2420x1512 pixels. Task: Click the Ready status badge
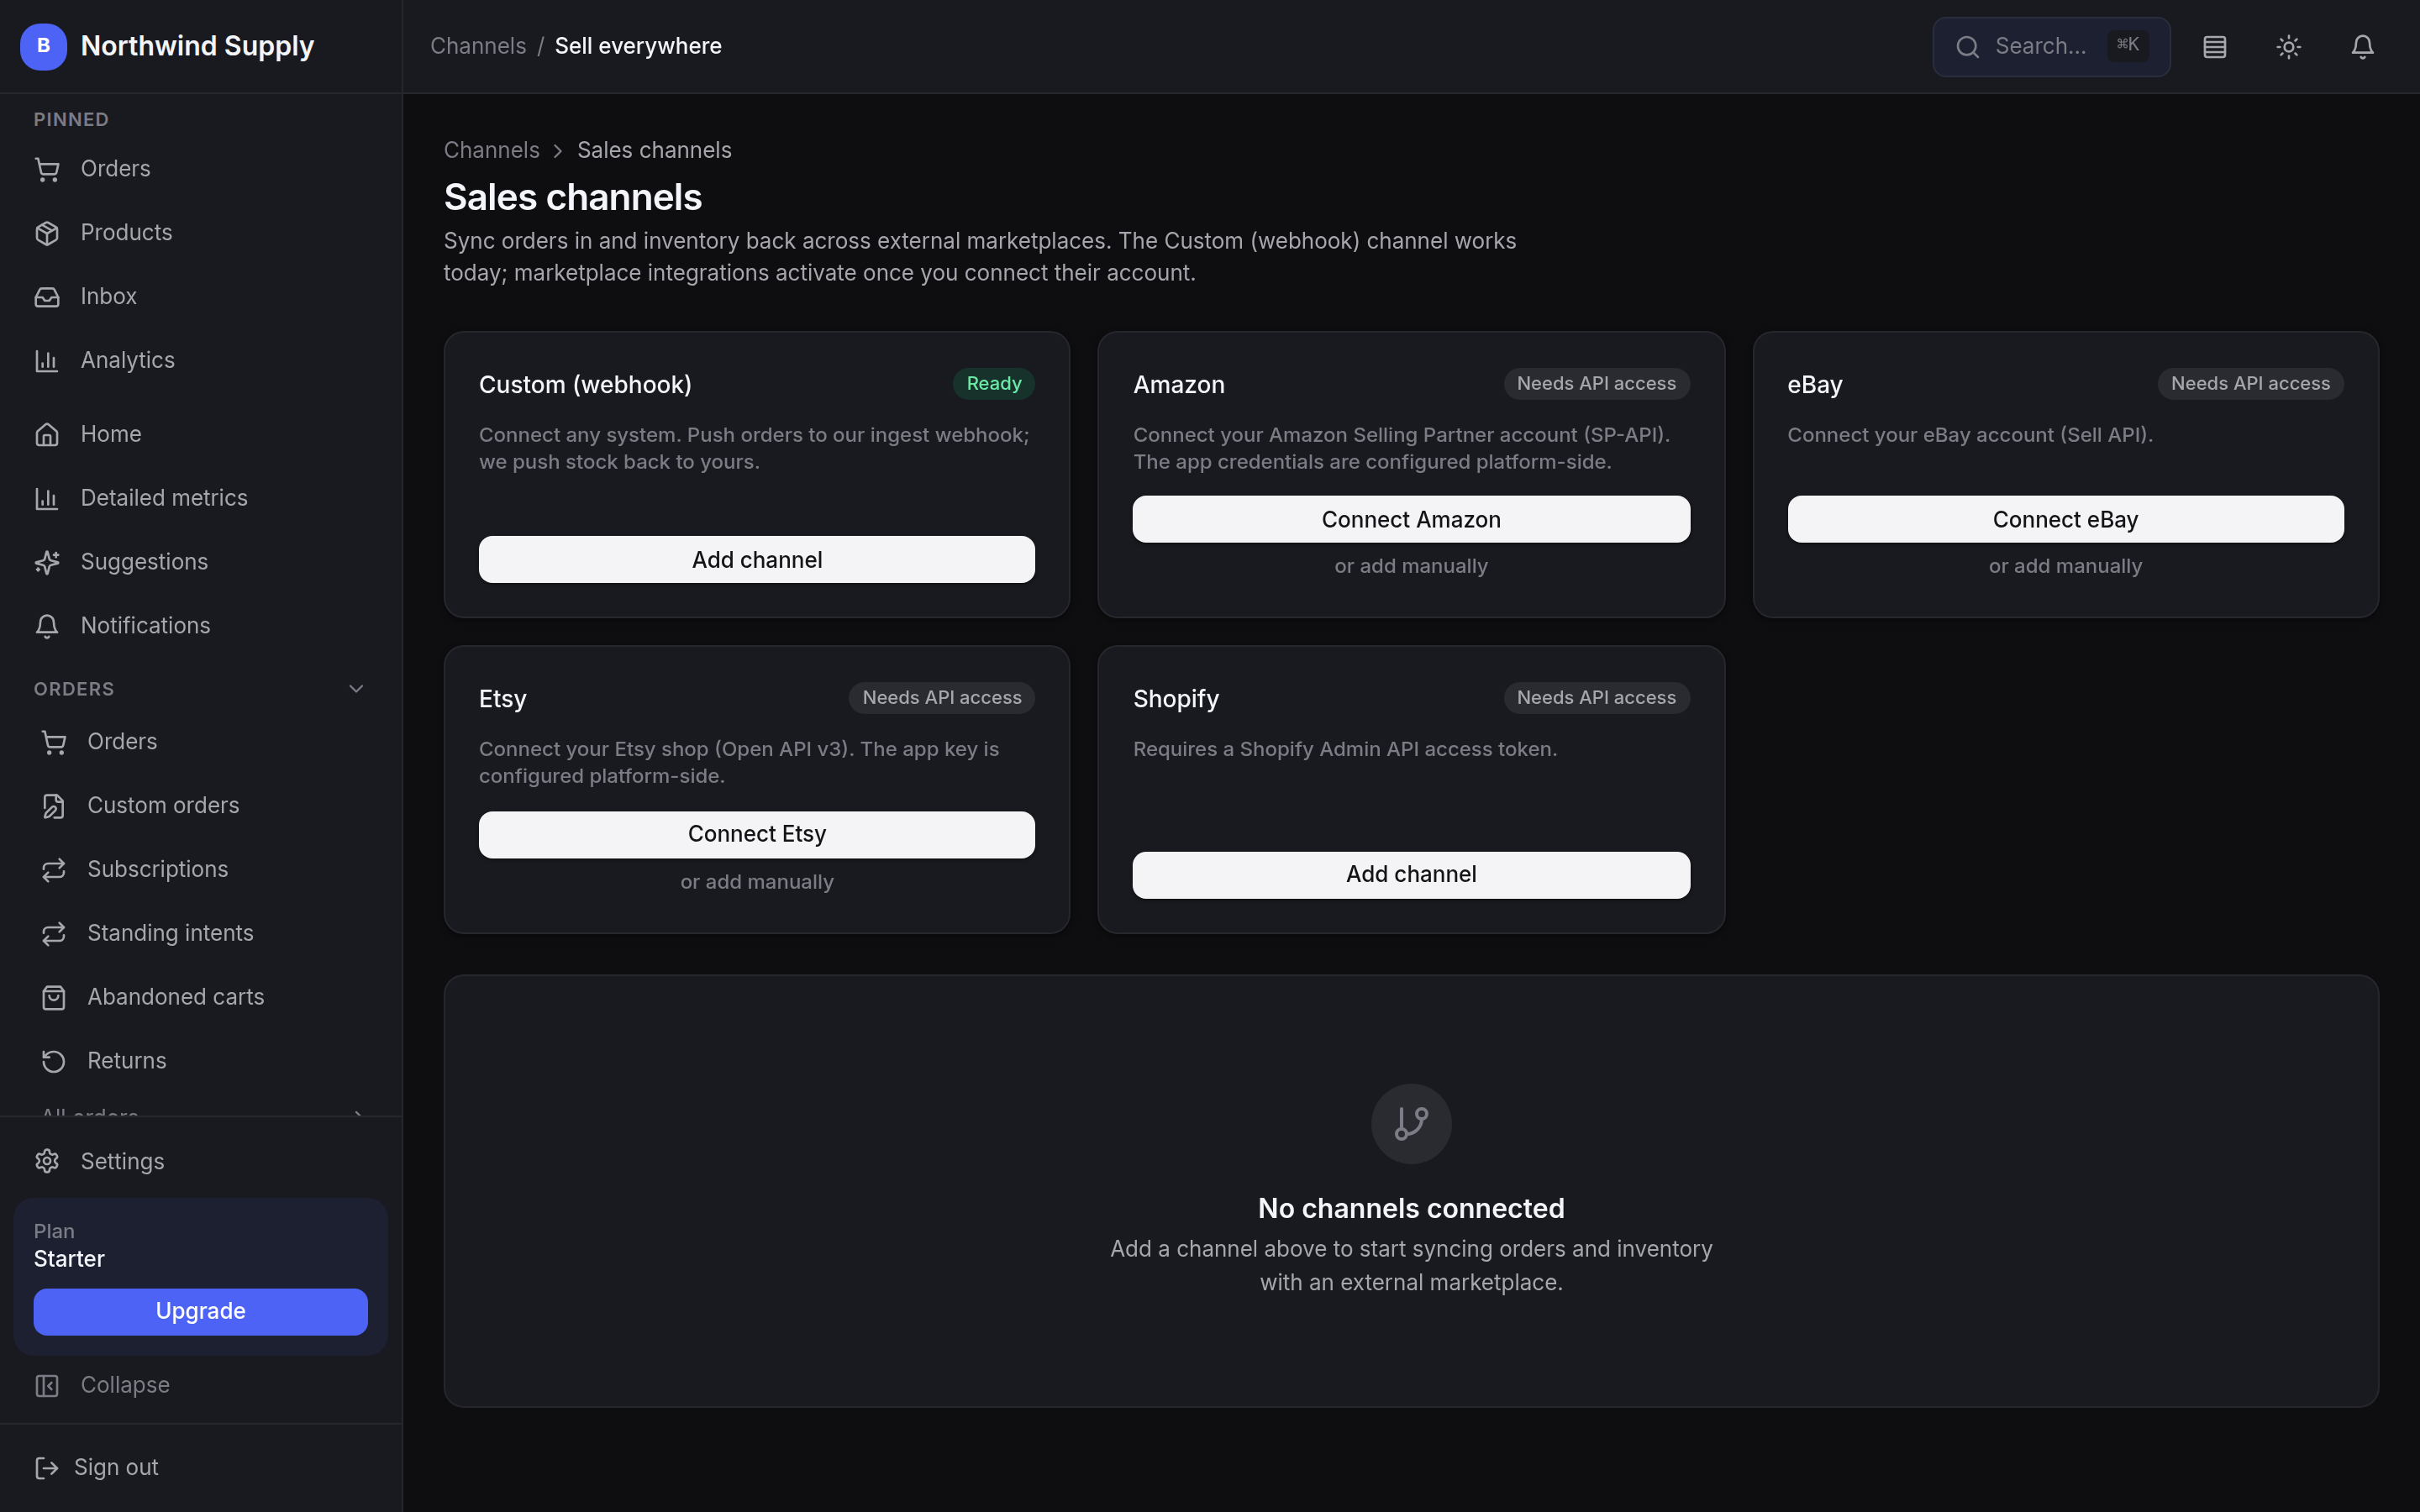(993, 384)
